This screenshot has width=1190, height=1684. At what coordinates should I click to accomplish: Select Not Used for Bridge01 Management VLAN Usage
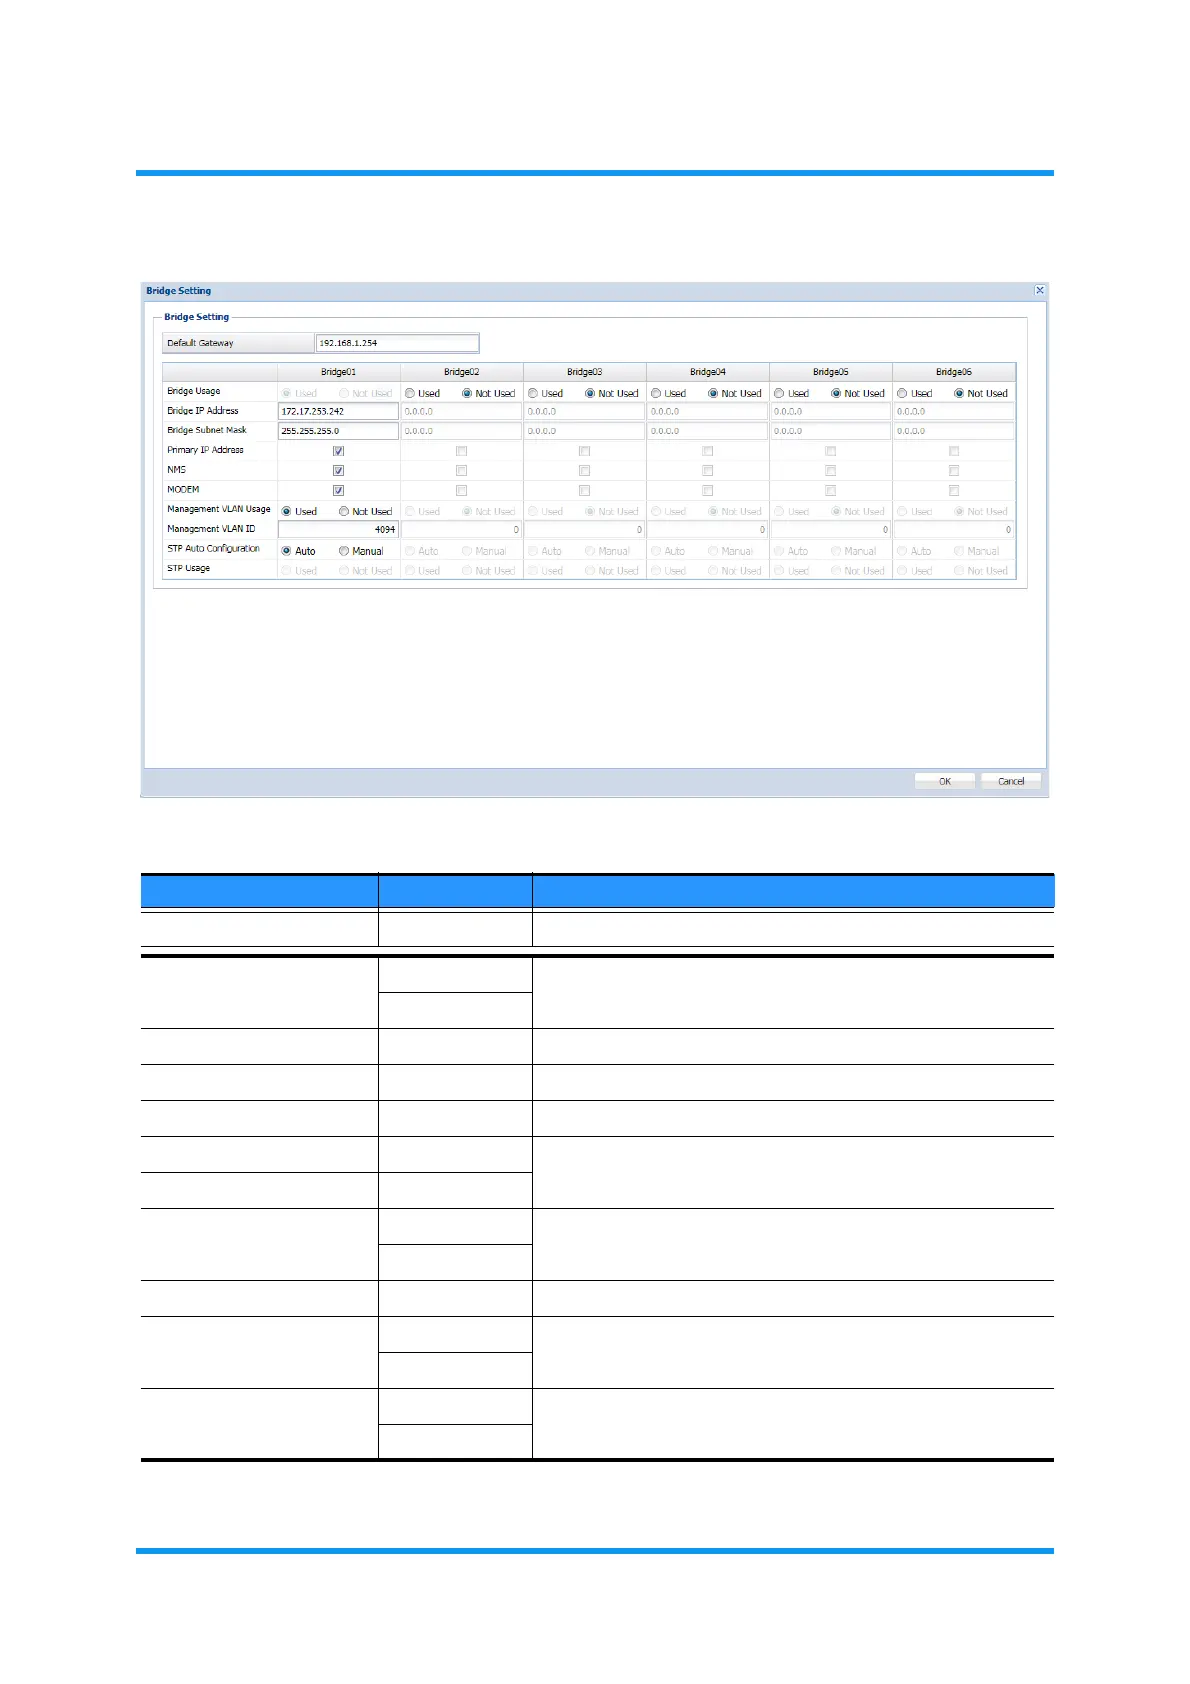tap(344, 511)
